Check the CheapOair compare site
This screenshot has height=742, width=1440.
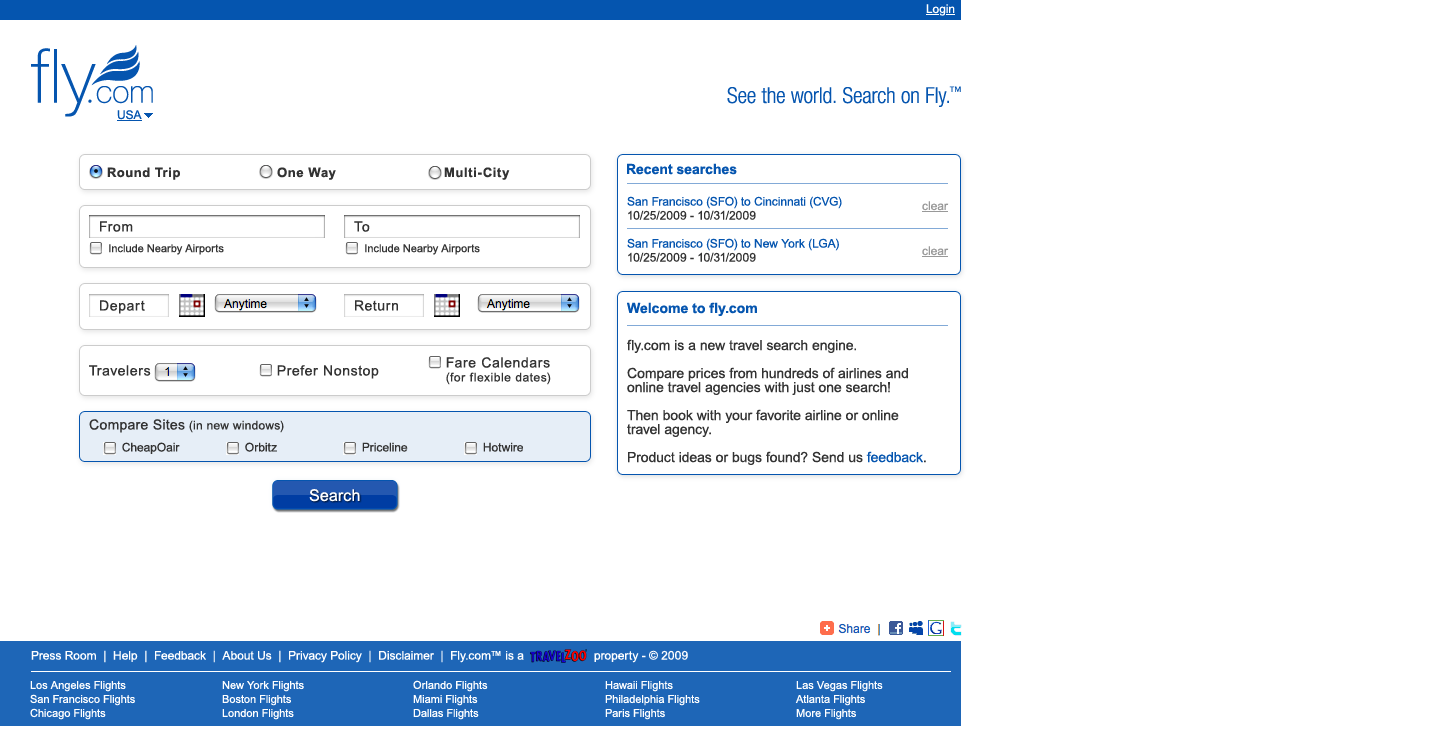point(110,448)
